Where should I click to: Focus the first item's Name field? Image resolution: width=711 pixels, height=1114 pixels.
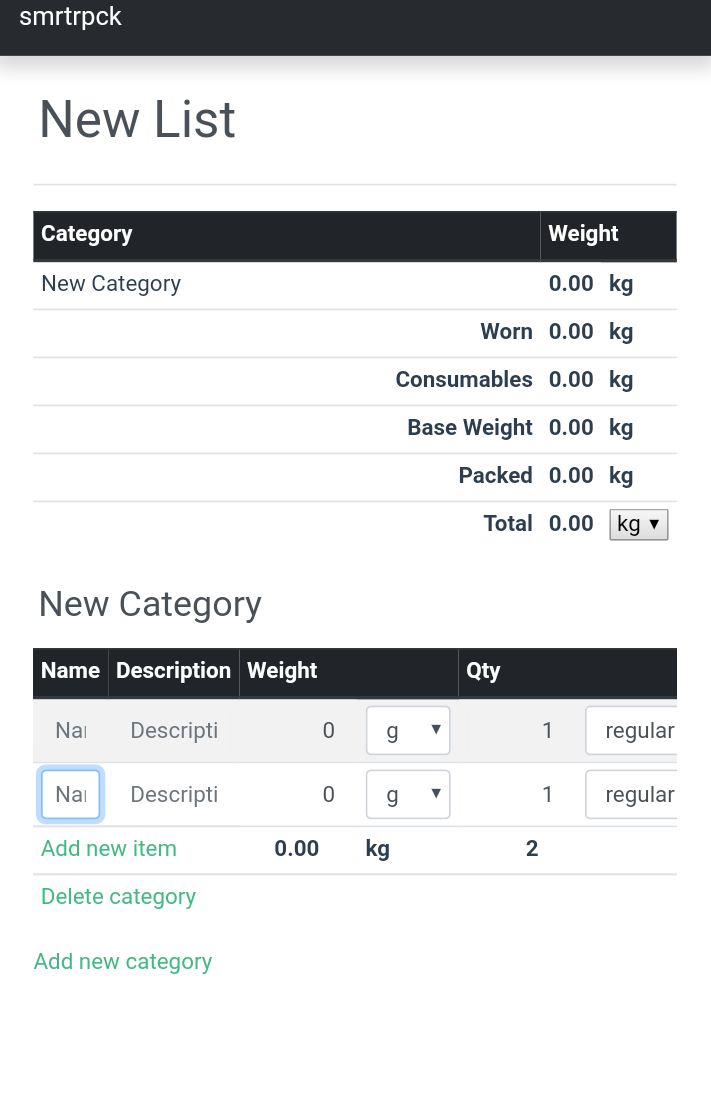point(70,730)
